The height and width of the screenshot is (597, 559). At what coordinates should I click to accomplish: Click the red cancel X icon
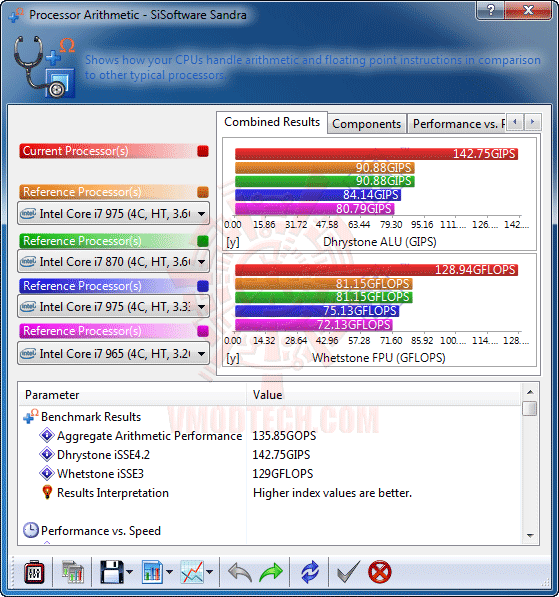coord(380,572)
